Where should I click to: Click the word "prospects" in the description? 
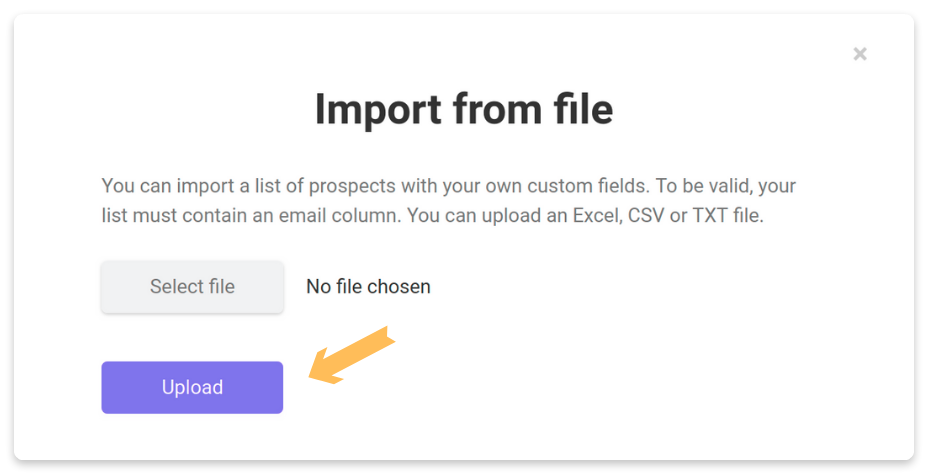352,186
